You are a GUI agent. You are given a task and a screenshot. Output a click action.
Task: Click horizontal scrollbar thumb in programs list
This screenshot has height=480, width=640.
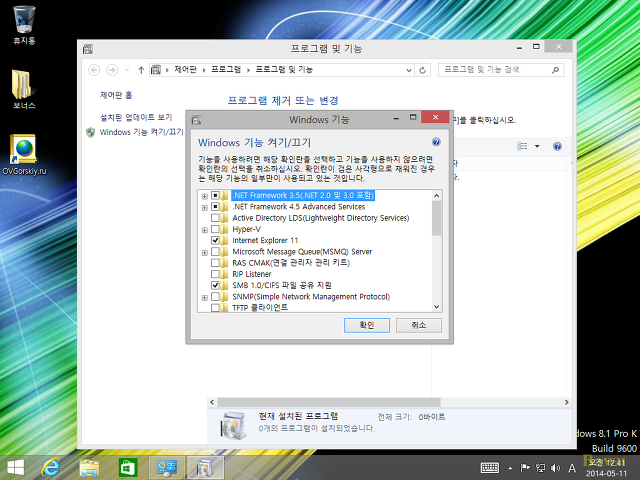click(x=329, y=402)
